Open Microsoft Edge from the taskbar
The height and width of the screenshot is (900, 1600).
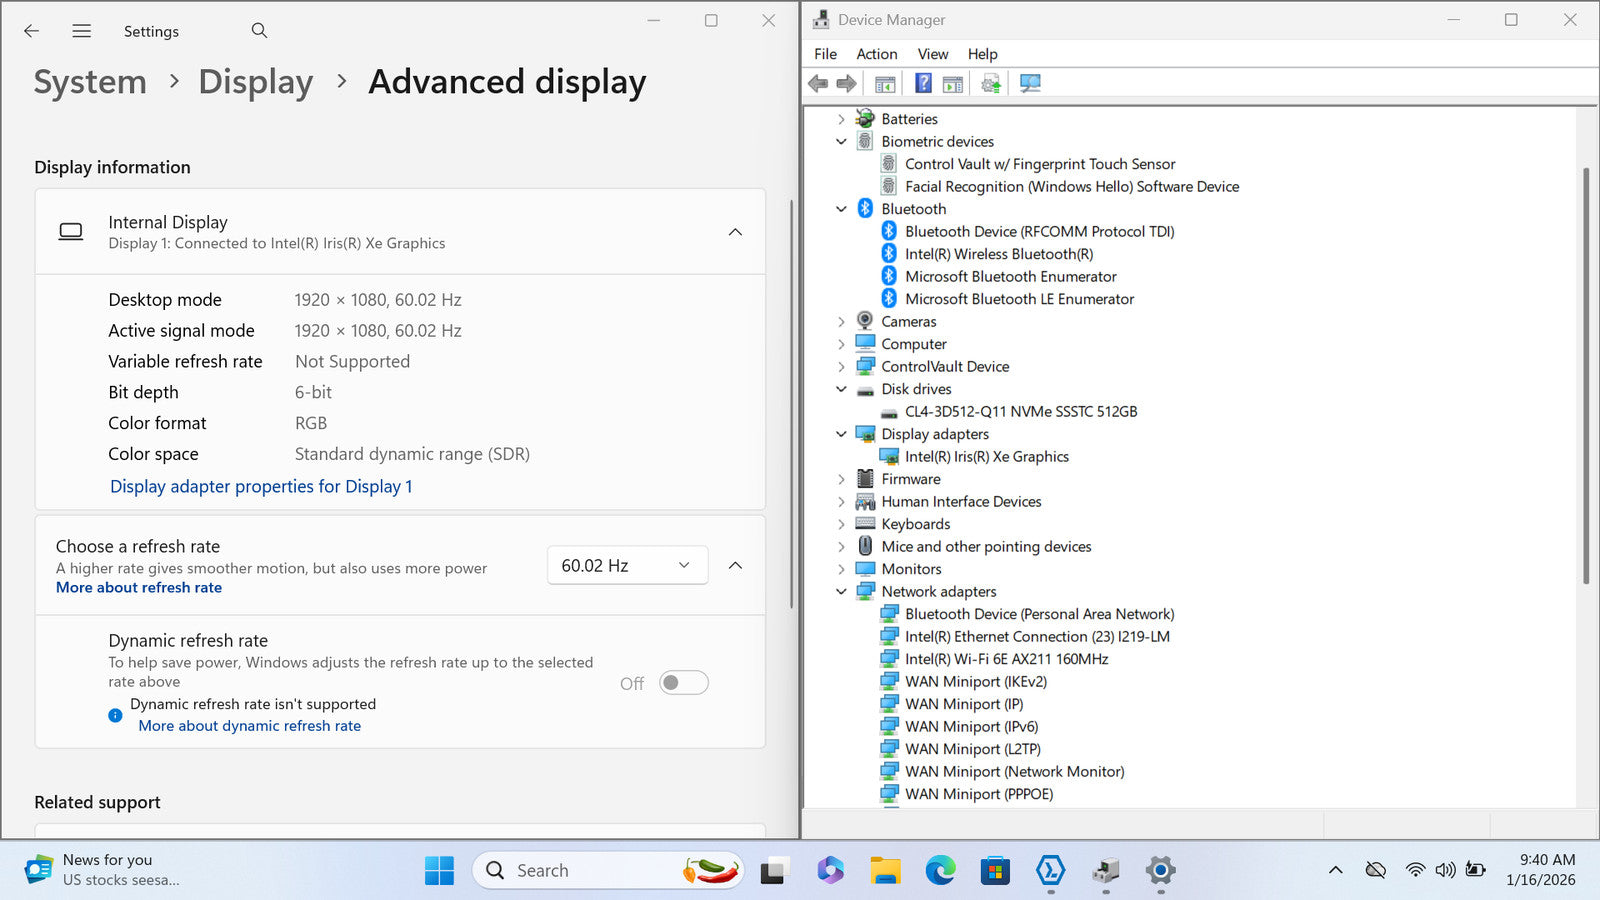pos(940,871)
